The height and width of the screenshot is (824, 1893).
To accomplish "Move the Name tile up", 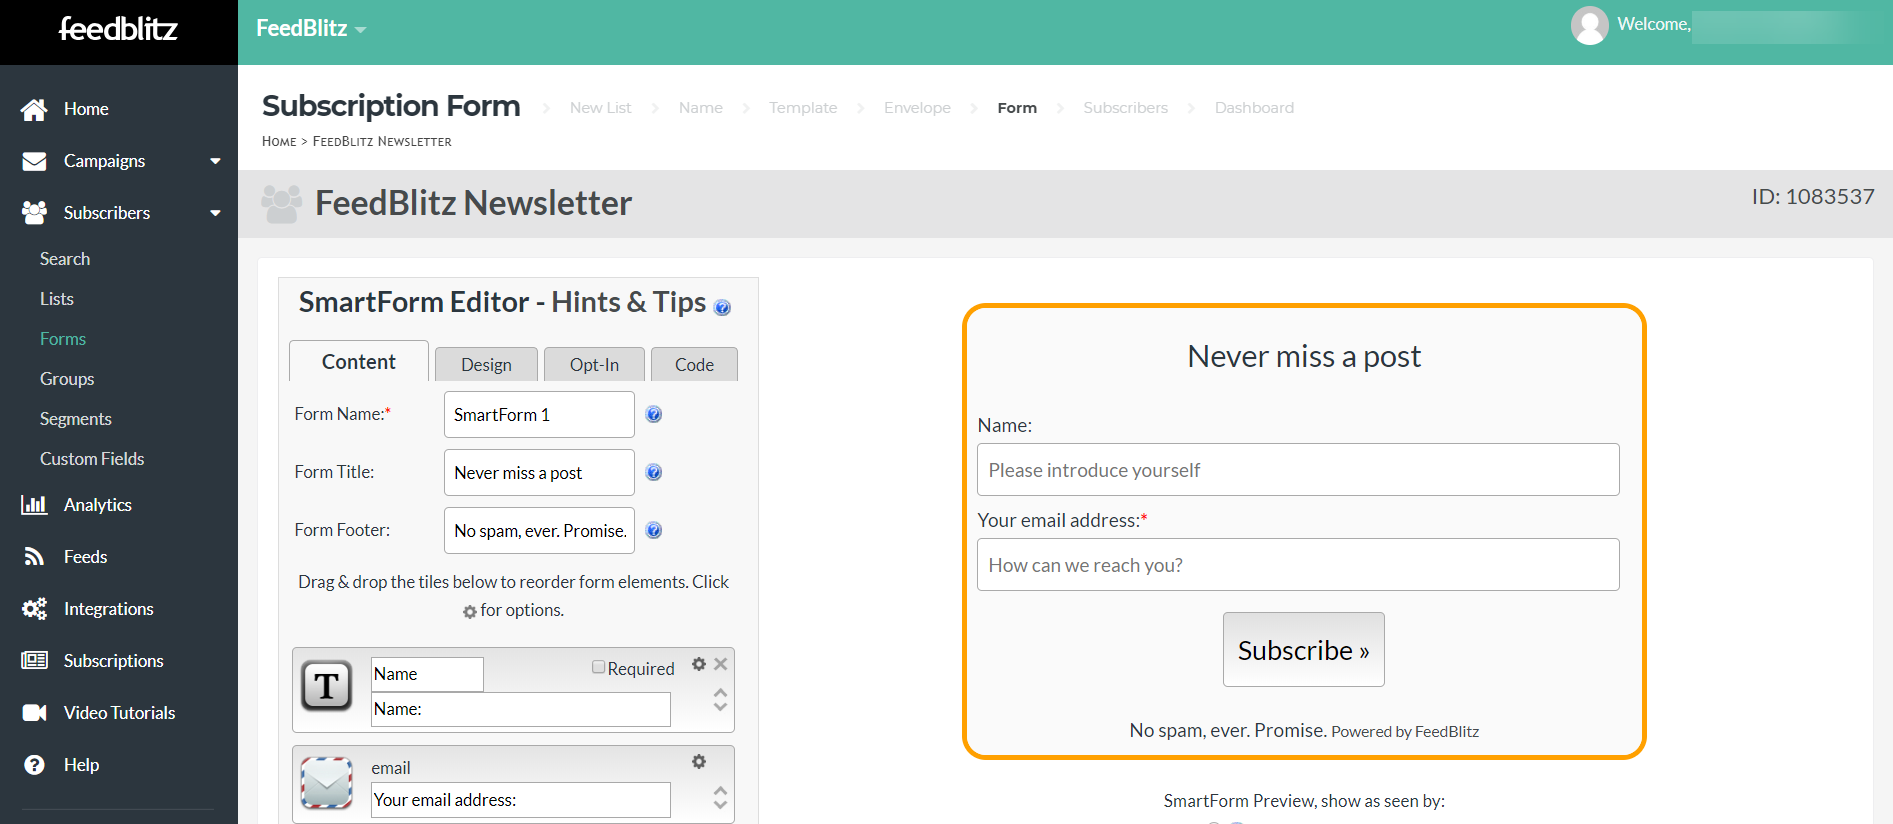I will pos(720,693).
